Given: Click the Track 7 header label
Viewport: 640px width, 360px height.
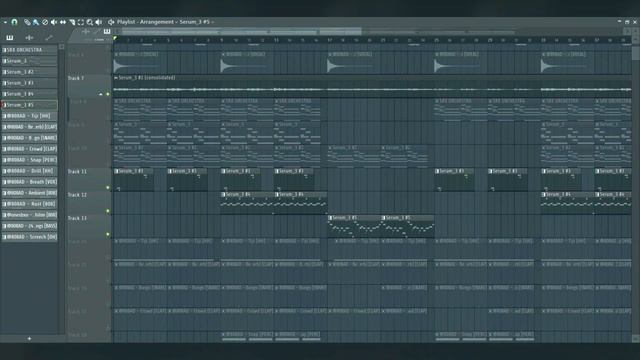Looking at the screenshot, I should pos(76,78).
